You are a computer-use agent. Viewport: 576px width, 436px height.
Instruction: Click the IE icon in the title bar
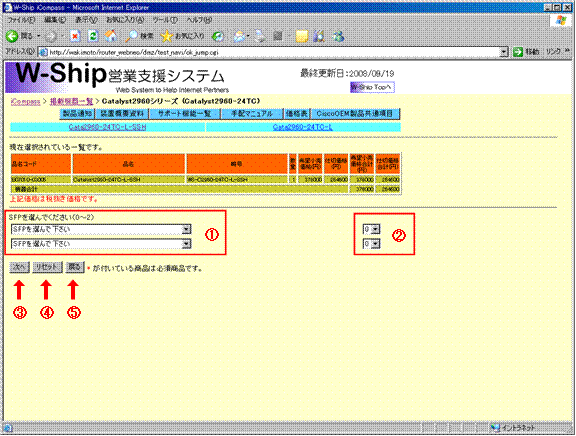point(7,7)
